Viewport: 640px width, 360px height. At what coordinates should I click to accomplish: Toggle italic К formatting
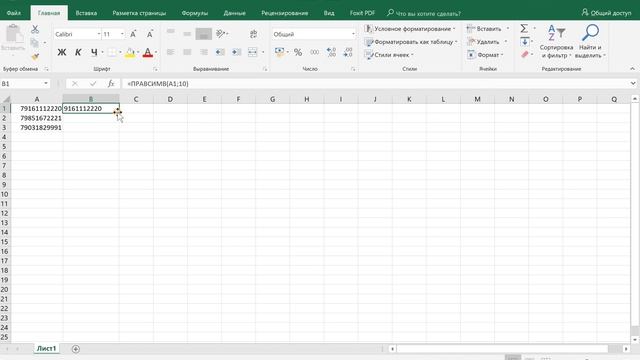pyautogui.click(x=78, y=52)
